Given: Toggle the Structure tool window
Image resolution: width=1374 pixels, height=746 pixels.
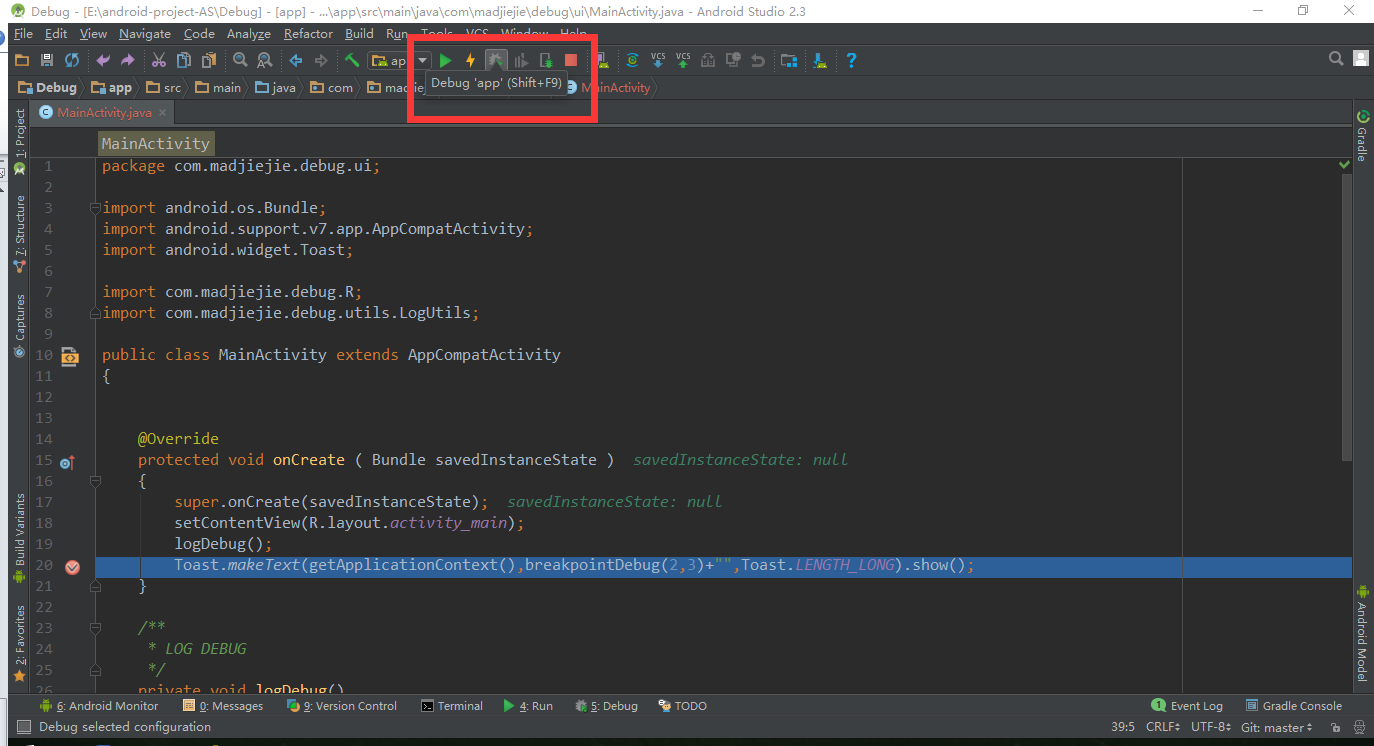Looking at the screenshot, I should click(x=19, y=235).
